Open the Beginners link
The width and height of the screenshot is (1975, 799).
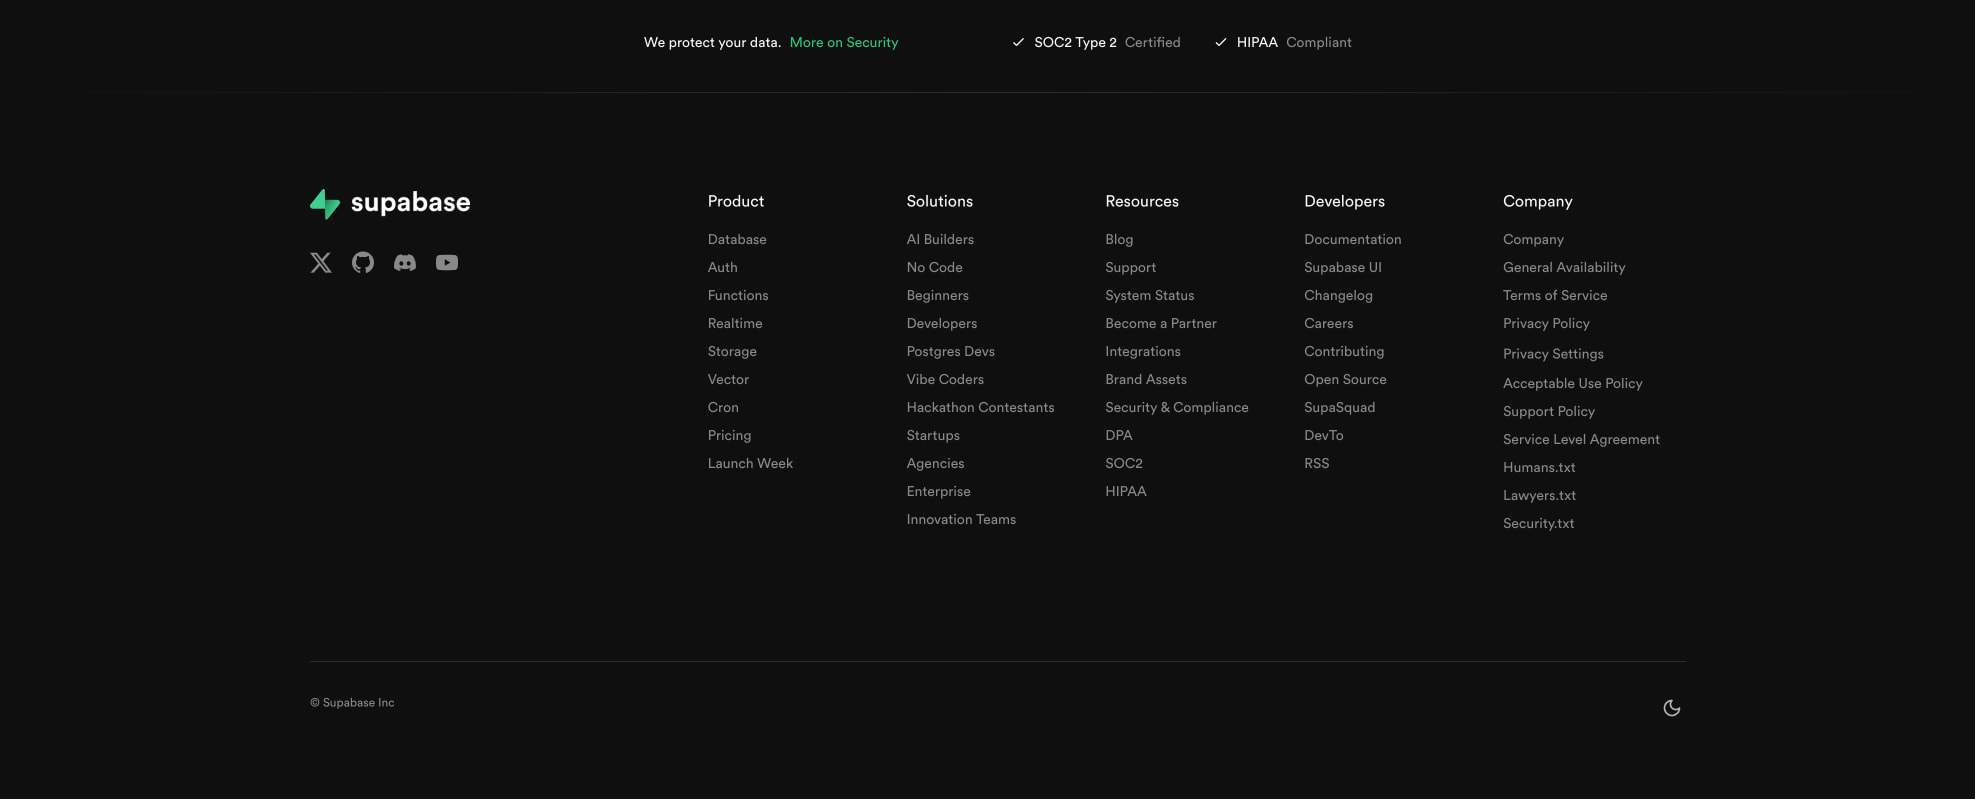pyautogui.click(x=938, y=295)
